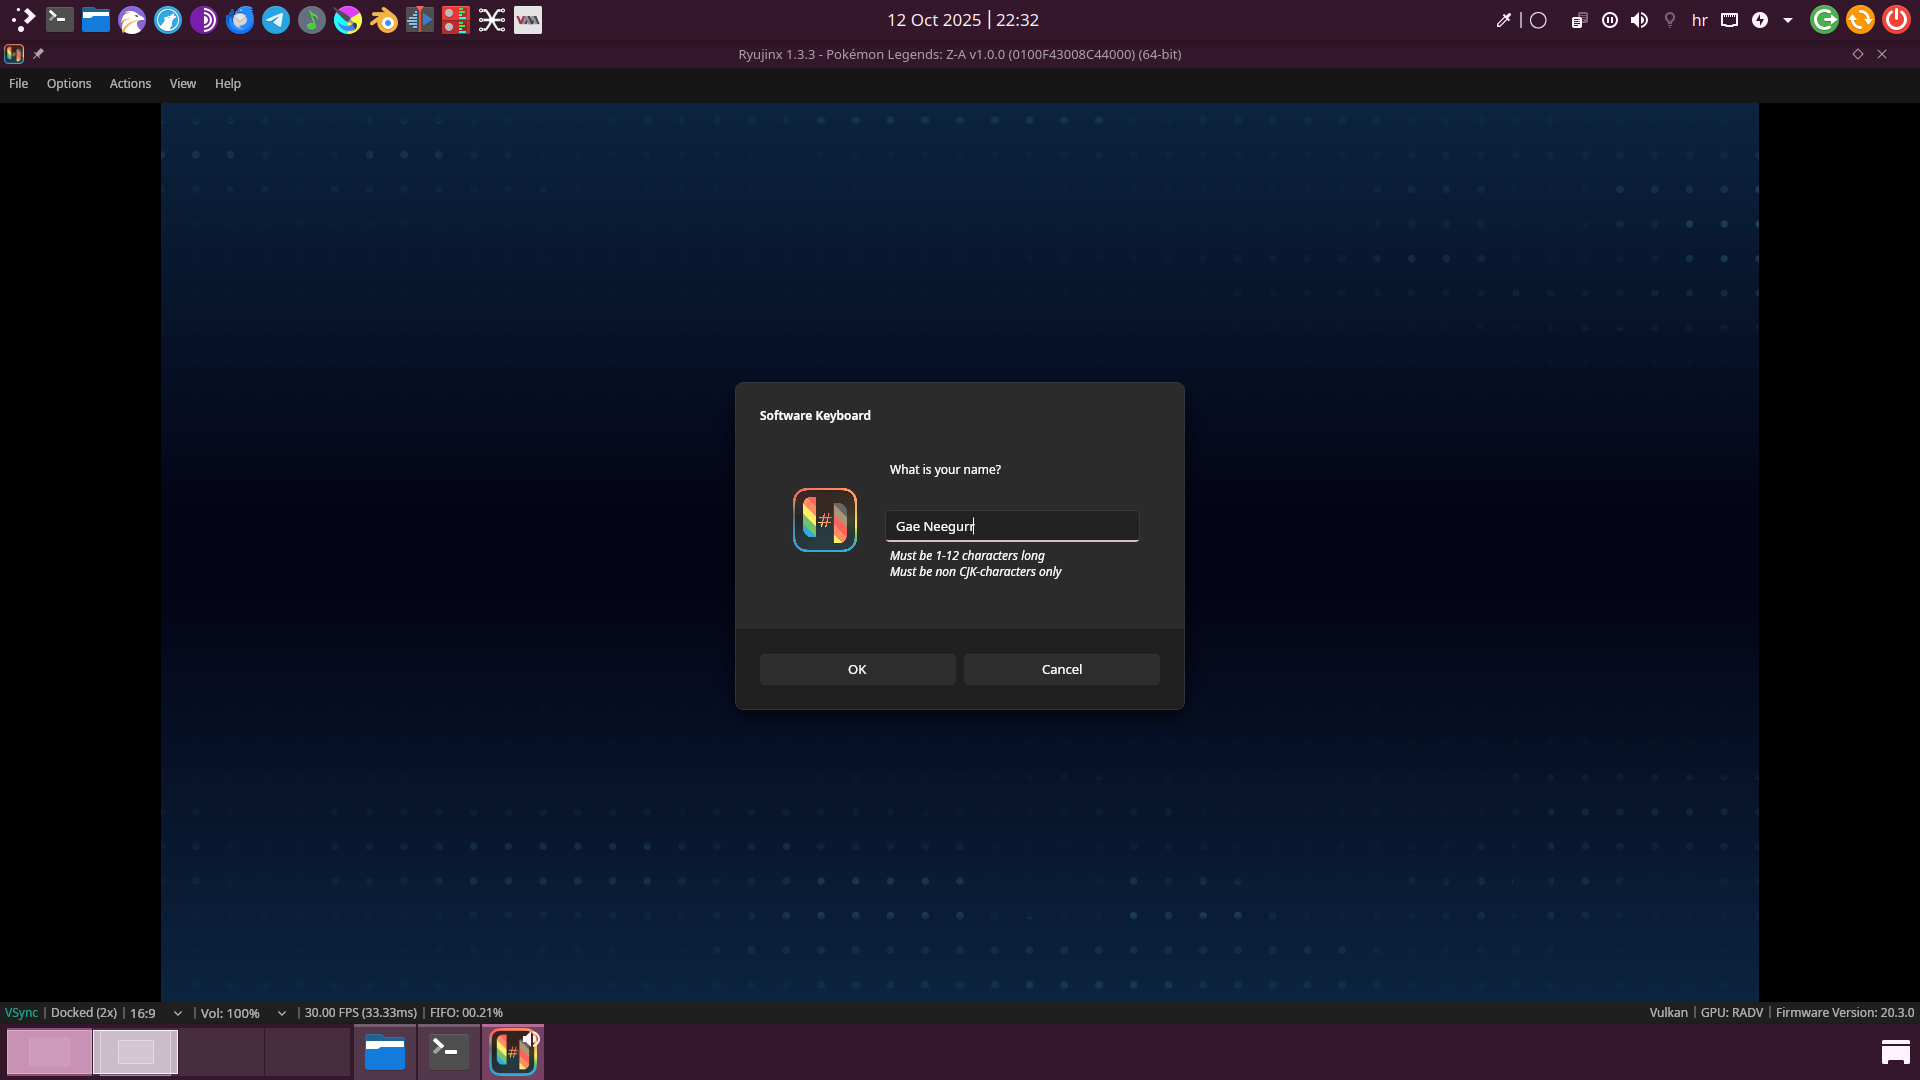
Task: Open Krita from the top panel
Action: 348,20
